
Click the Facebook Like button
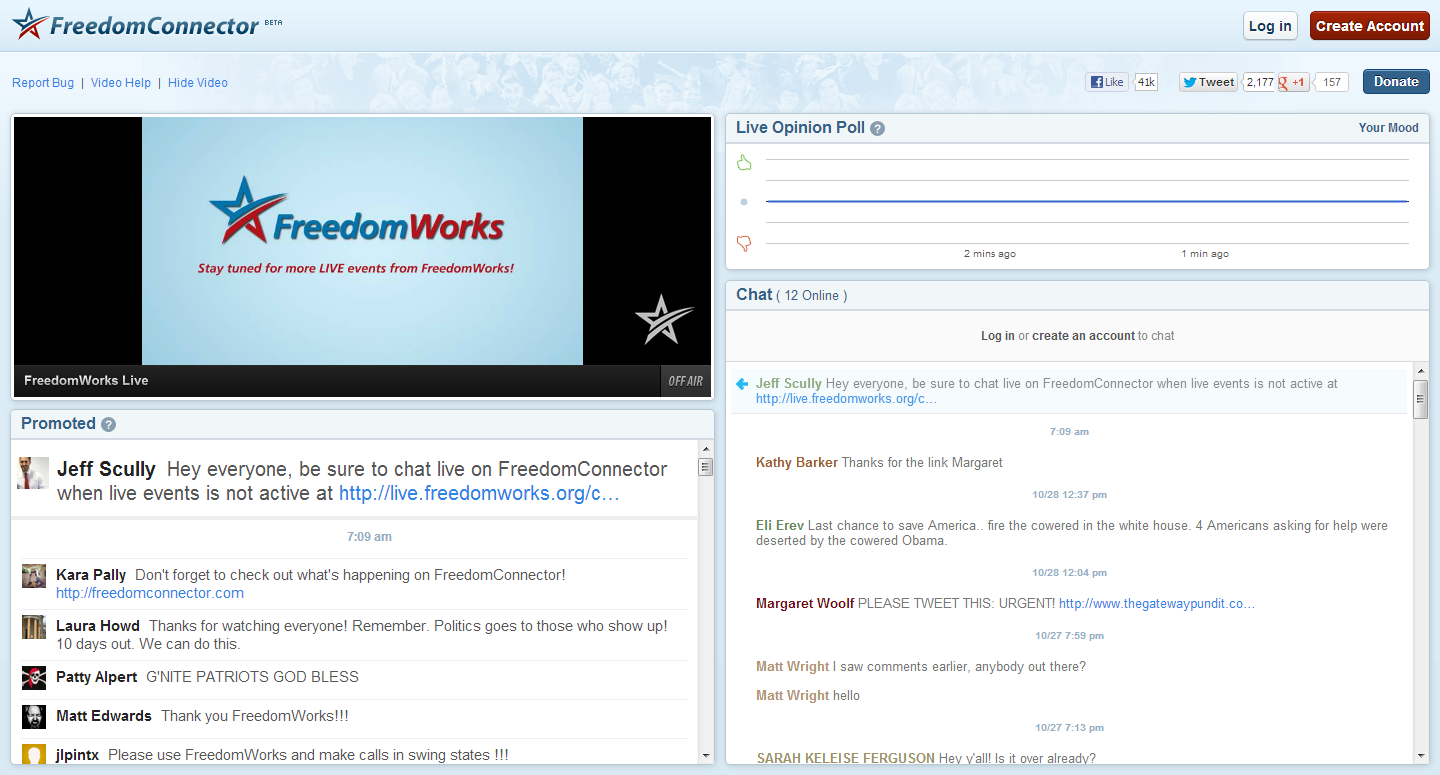click(x=1108, y=82)
